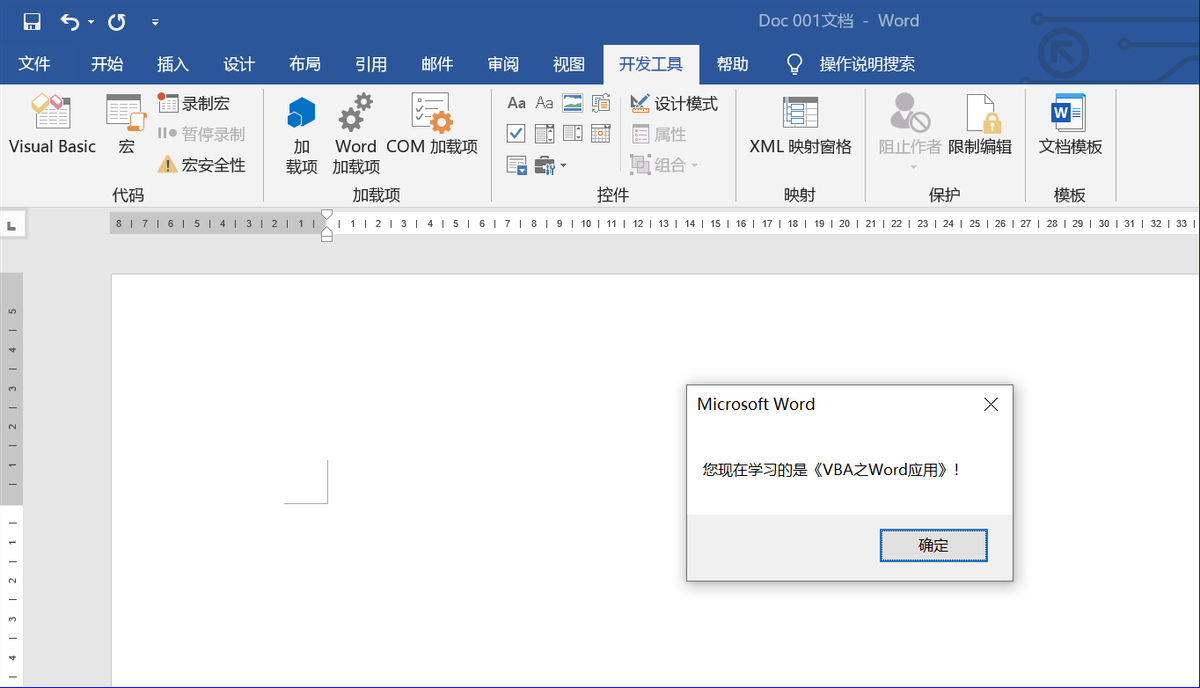Click the vertical ruler on the left
The height and width of the screenshot is (688, 1200).
click(12, 480)
